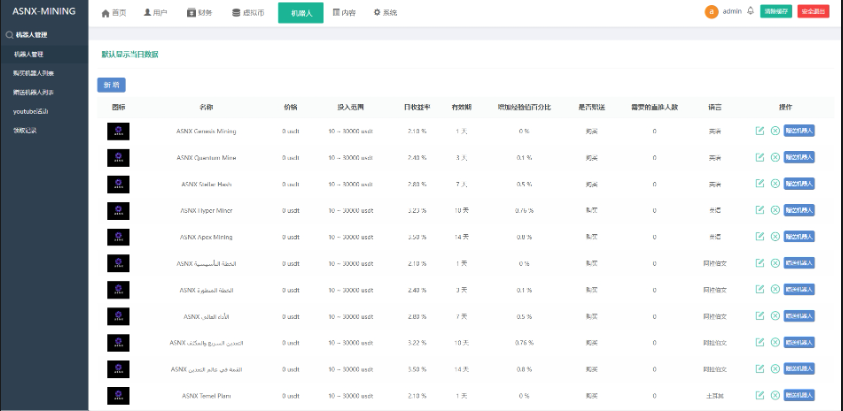Open the 用户 users menu
Viewport: 843px width, 411px height.
tap(155, 13)
